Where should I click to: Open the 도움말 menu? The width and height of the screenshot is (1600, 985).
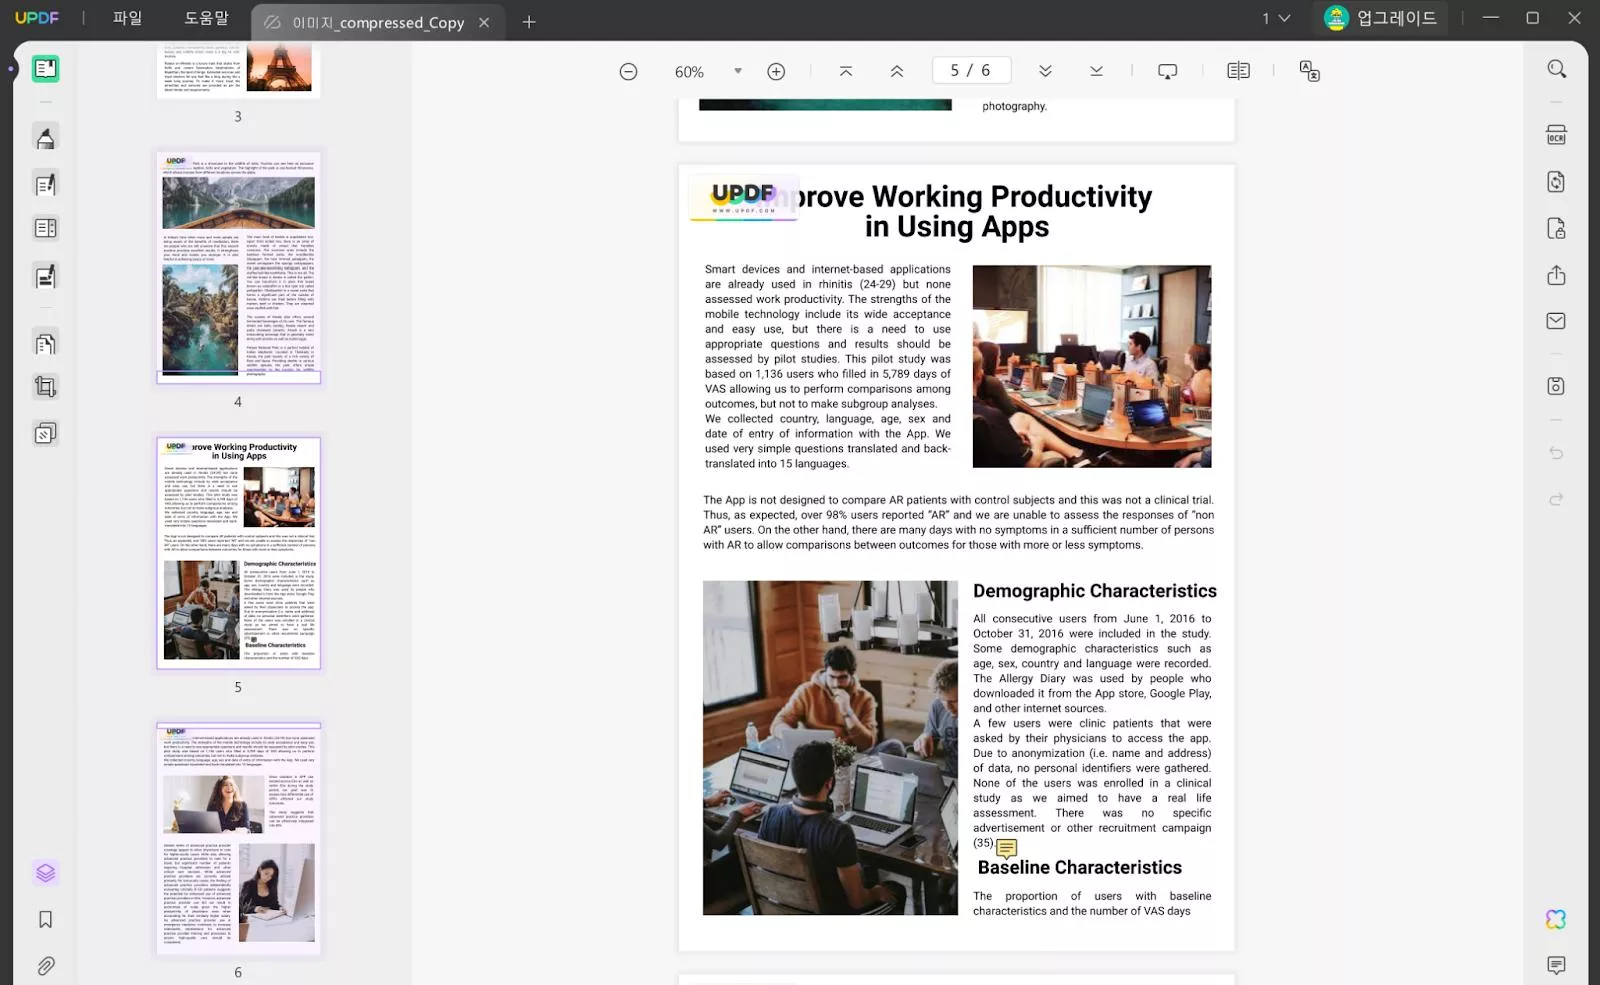[206, 19]
